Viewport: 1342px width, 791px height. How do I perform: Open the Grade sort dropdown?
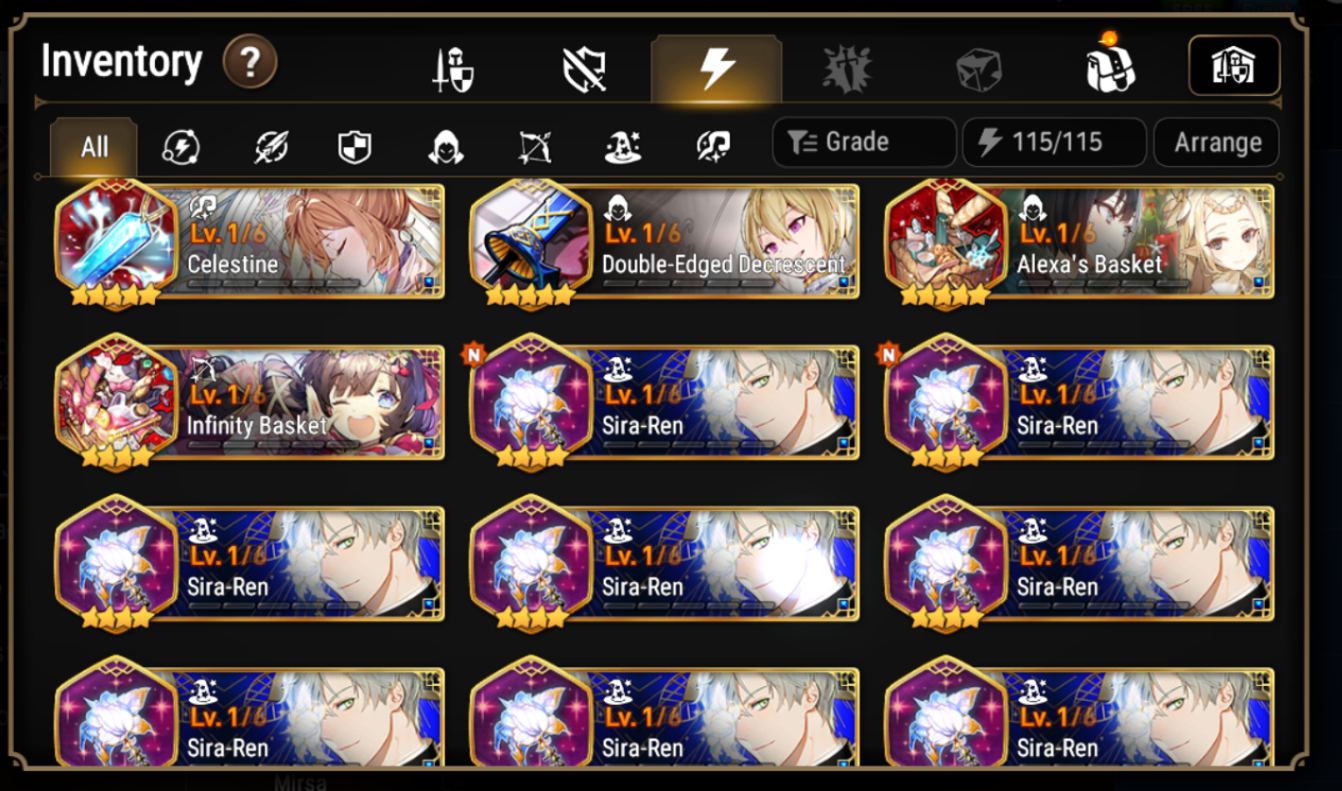(864, 142)
